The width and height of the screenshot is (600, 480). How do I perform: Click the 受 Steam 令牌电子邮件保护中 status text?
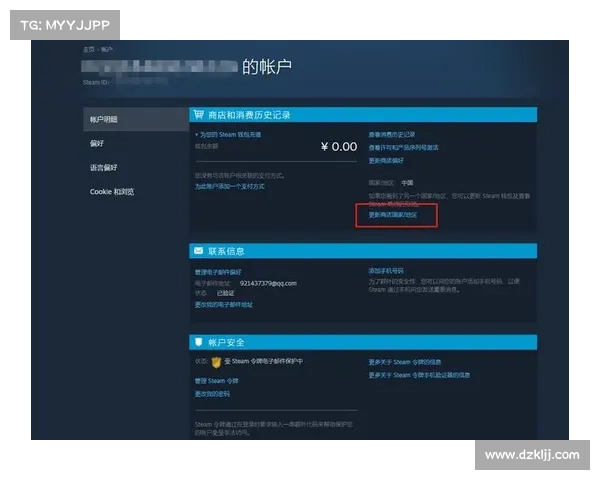[264, 361]
